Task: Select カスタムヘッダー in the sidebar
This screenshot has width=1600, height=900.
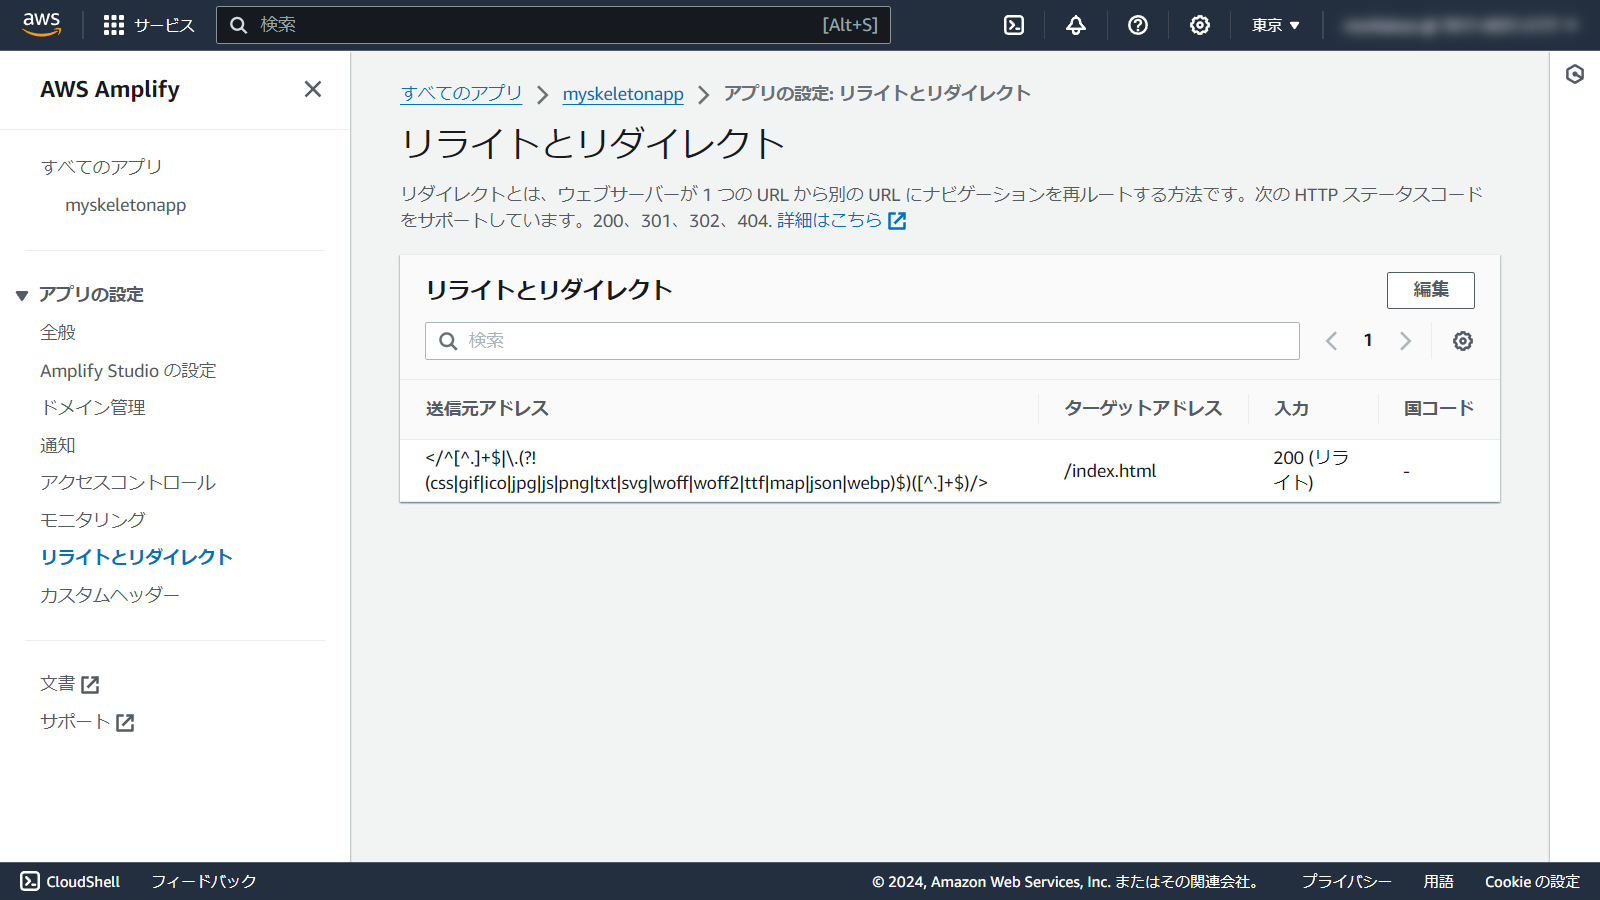Action: point(110,595)
